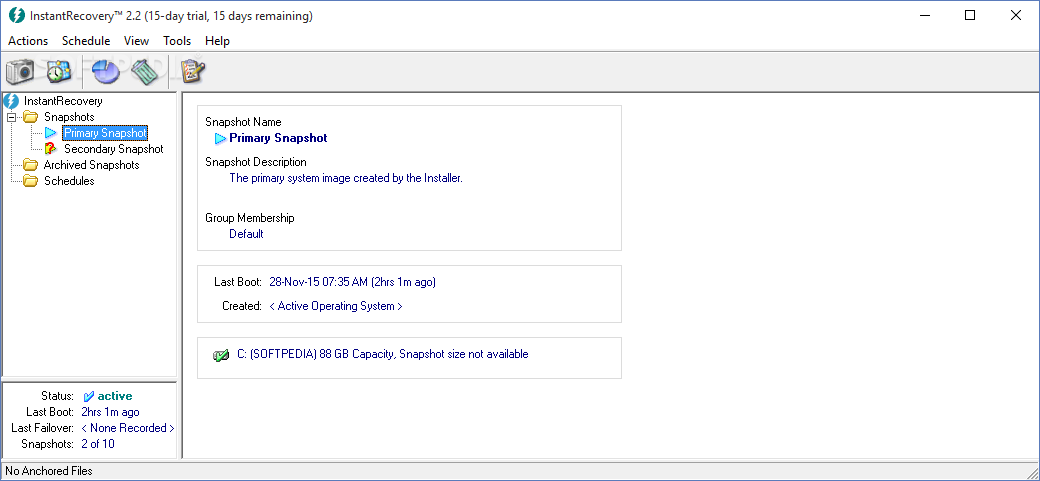Click the < None Recorded > failover value
1040x481 pixels.
(x=128, y=428)
